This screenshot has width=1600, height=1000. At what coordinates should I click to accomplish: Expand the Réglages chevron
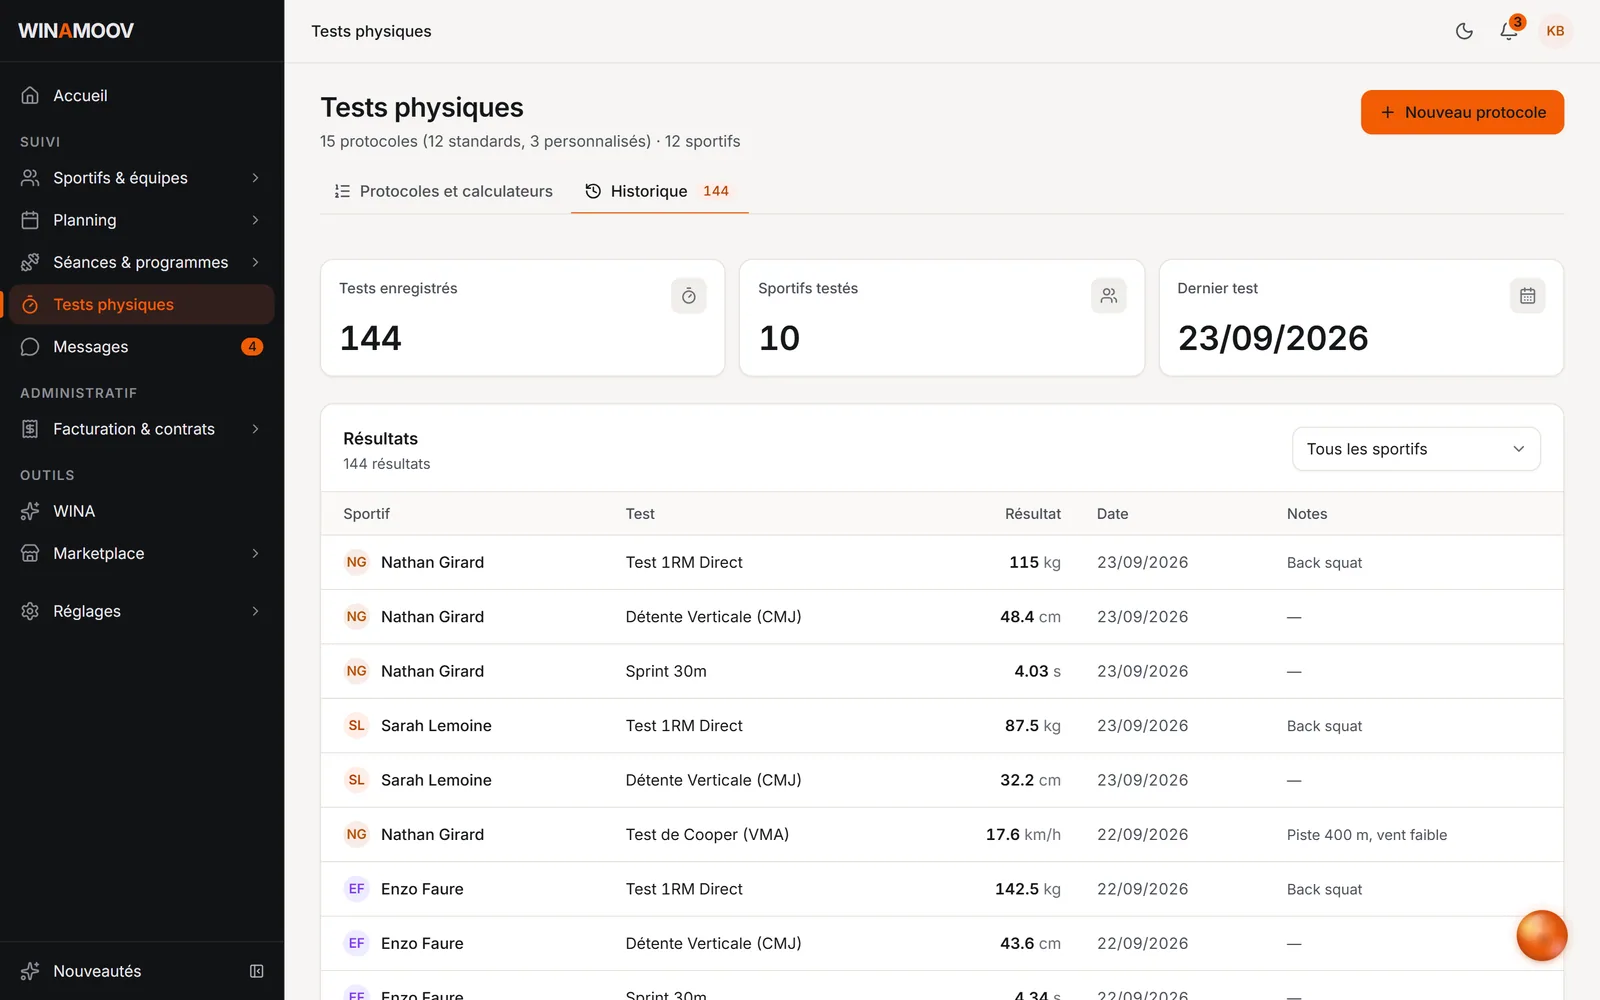pyautogui.click(x=256, y=611)
